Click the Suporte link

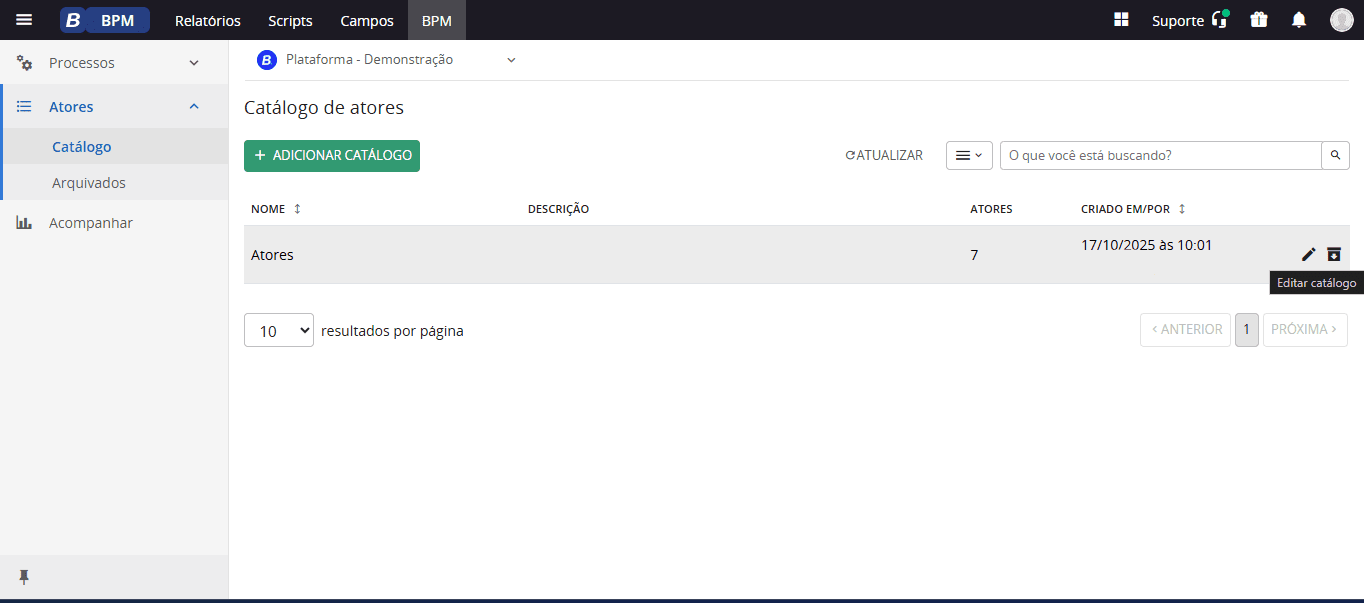click(1178, 20)
